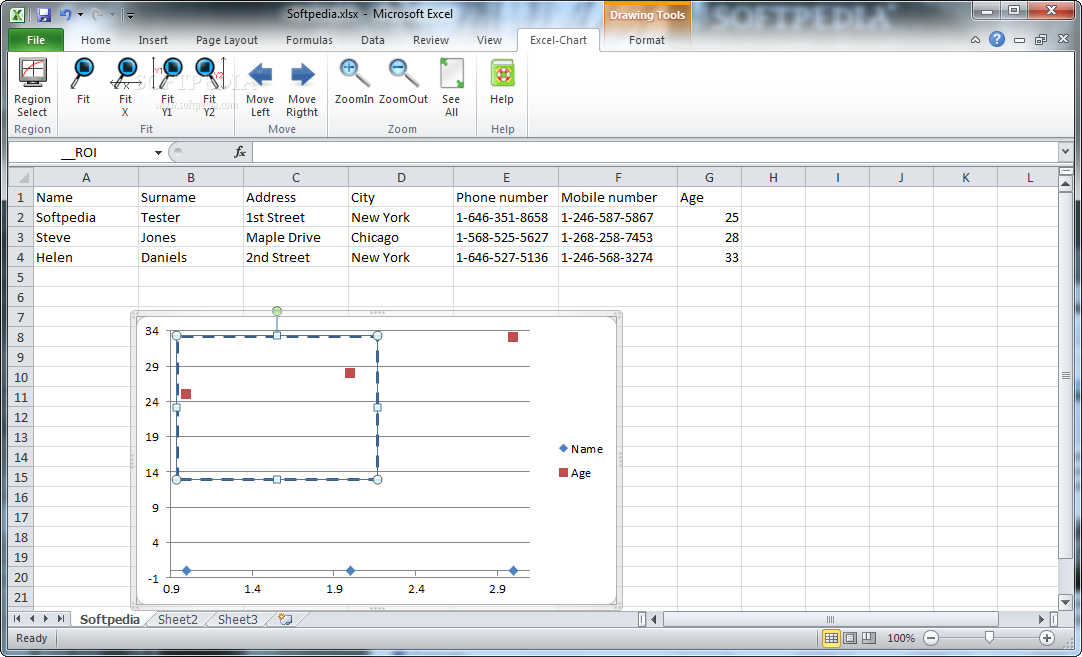Viewport: 1082px width, 657px height.
Task: Select the Softpedia sheet tab
Action: pos(110,619)
